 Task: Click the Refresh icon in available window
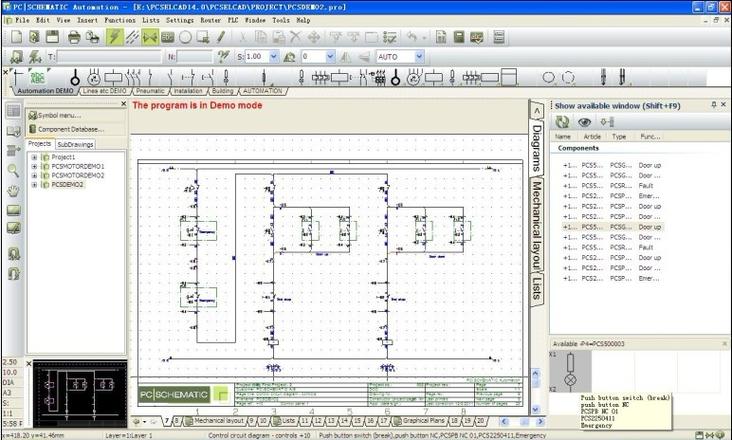[x=563, y=121]
